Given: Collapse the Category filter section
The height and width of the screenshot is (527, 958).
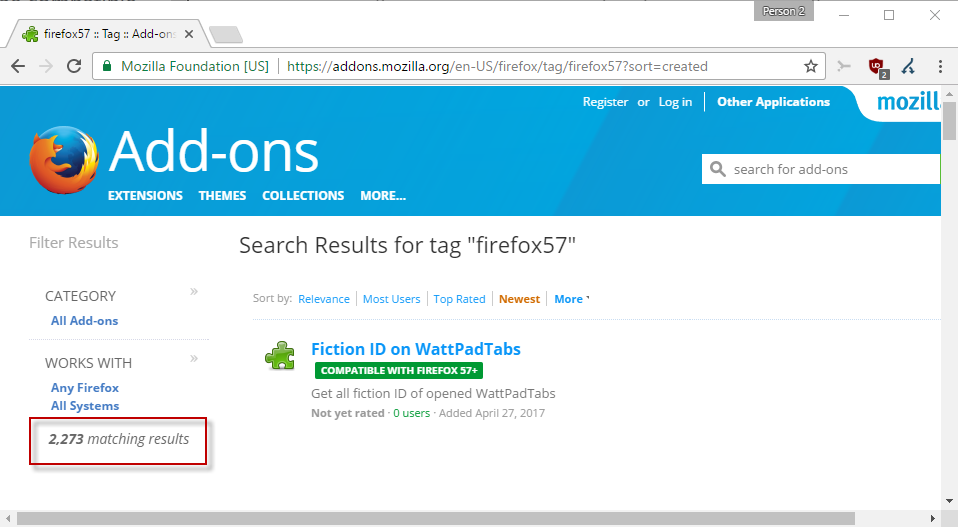Looking at the screenshot, I should pos(194,291).
